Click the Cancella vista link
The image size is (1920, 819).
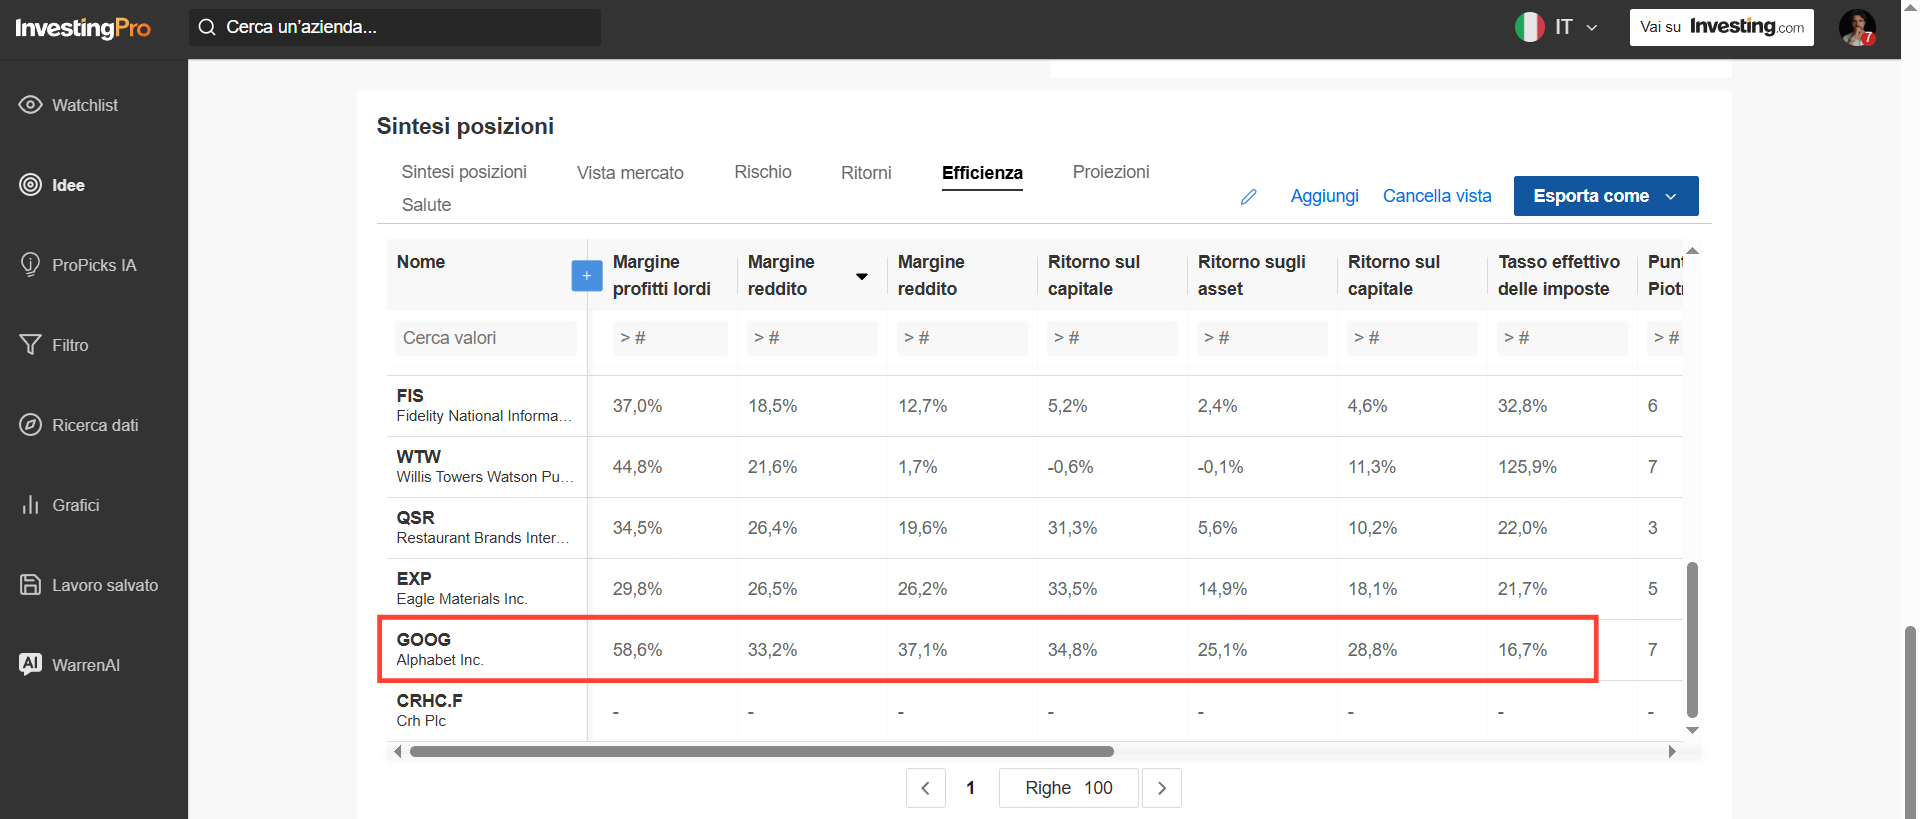click(1437, 196)
